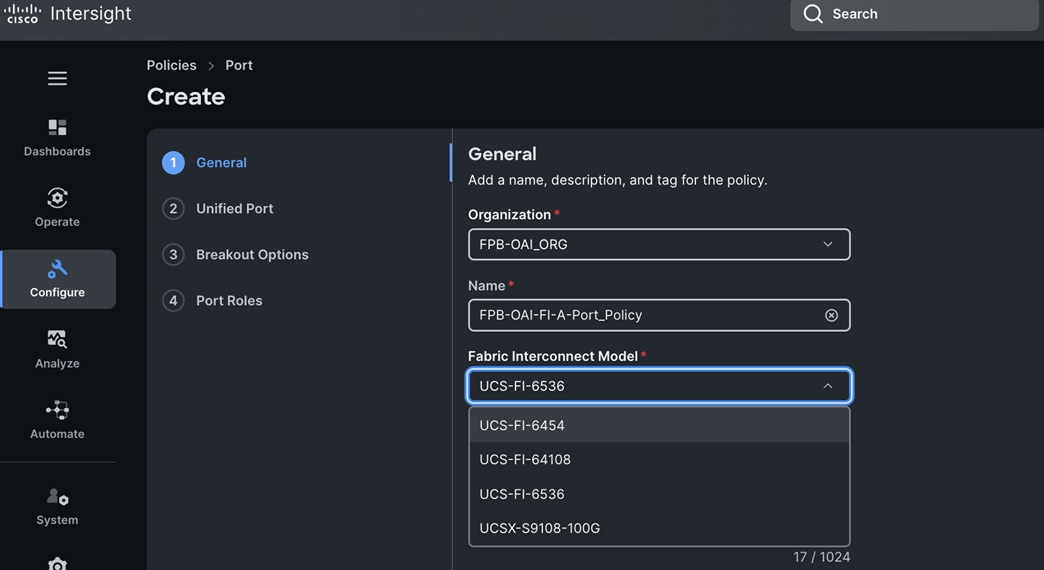Select step 4 Port Roles
This screenshot has height=570, width=1044.
click(212, 300)
